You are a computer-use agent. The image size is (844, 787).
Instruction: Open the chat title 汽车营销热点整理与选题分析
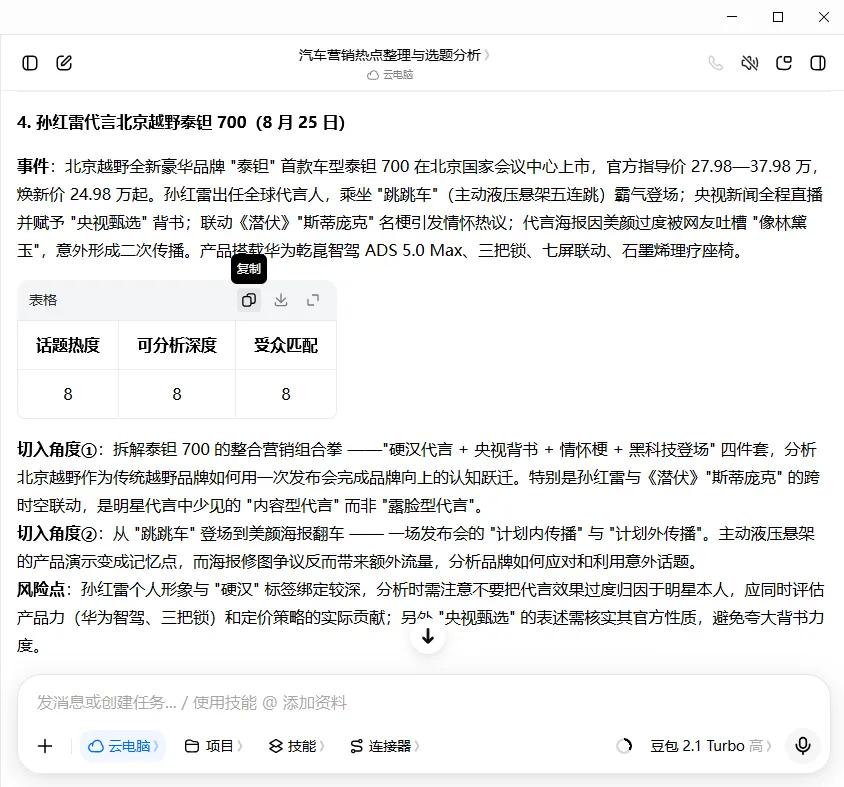click(393, 55)
